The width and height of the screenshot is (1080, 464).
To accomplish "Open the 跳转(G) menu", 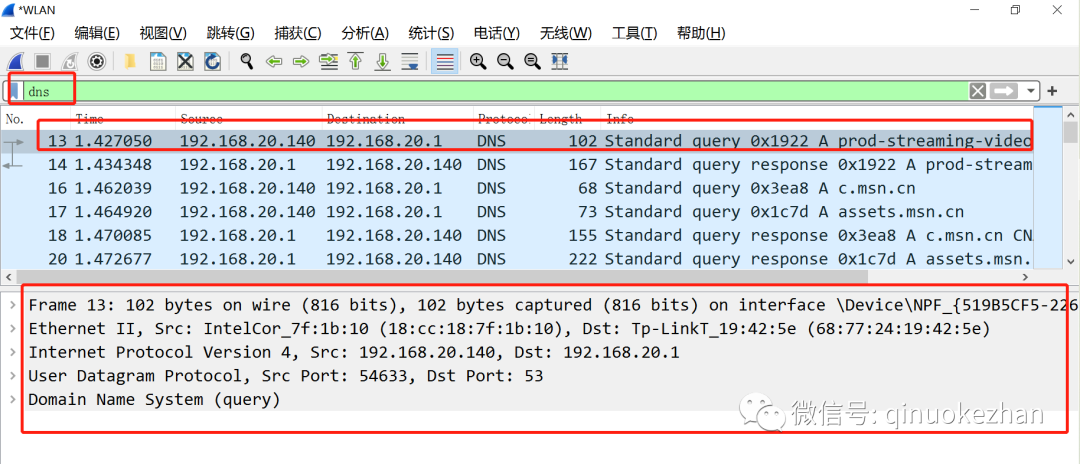I will [230, 33].
